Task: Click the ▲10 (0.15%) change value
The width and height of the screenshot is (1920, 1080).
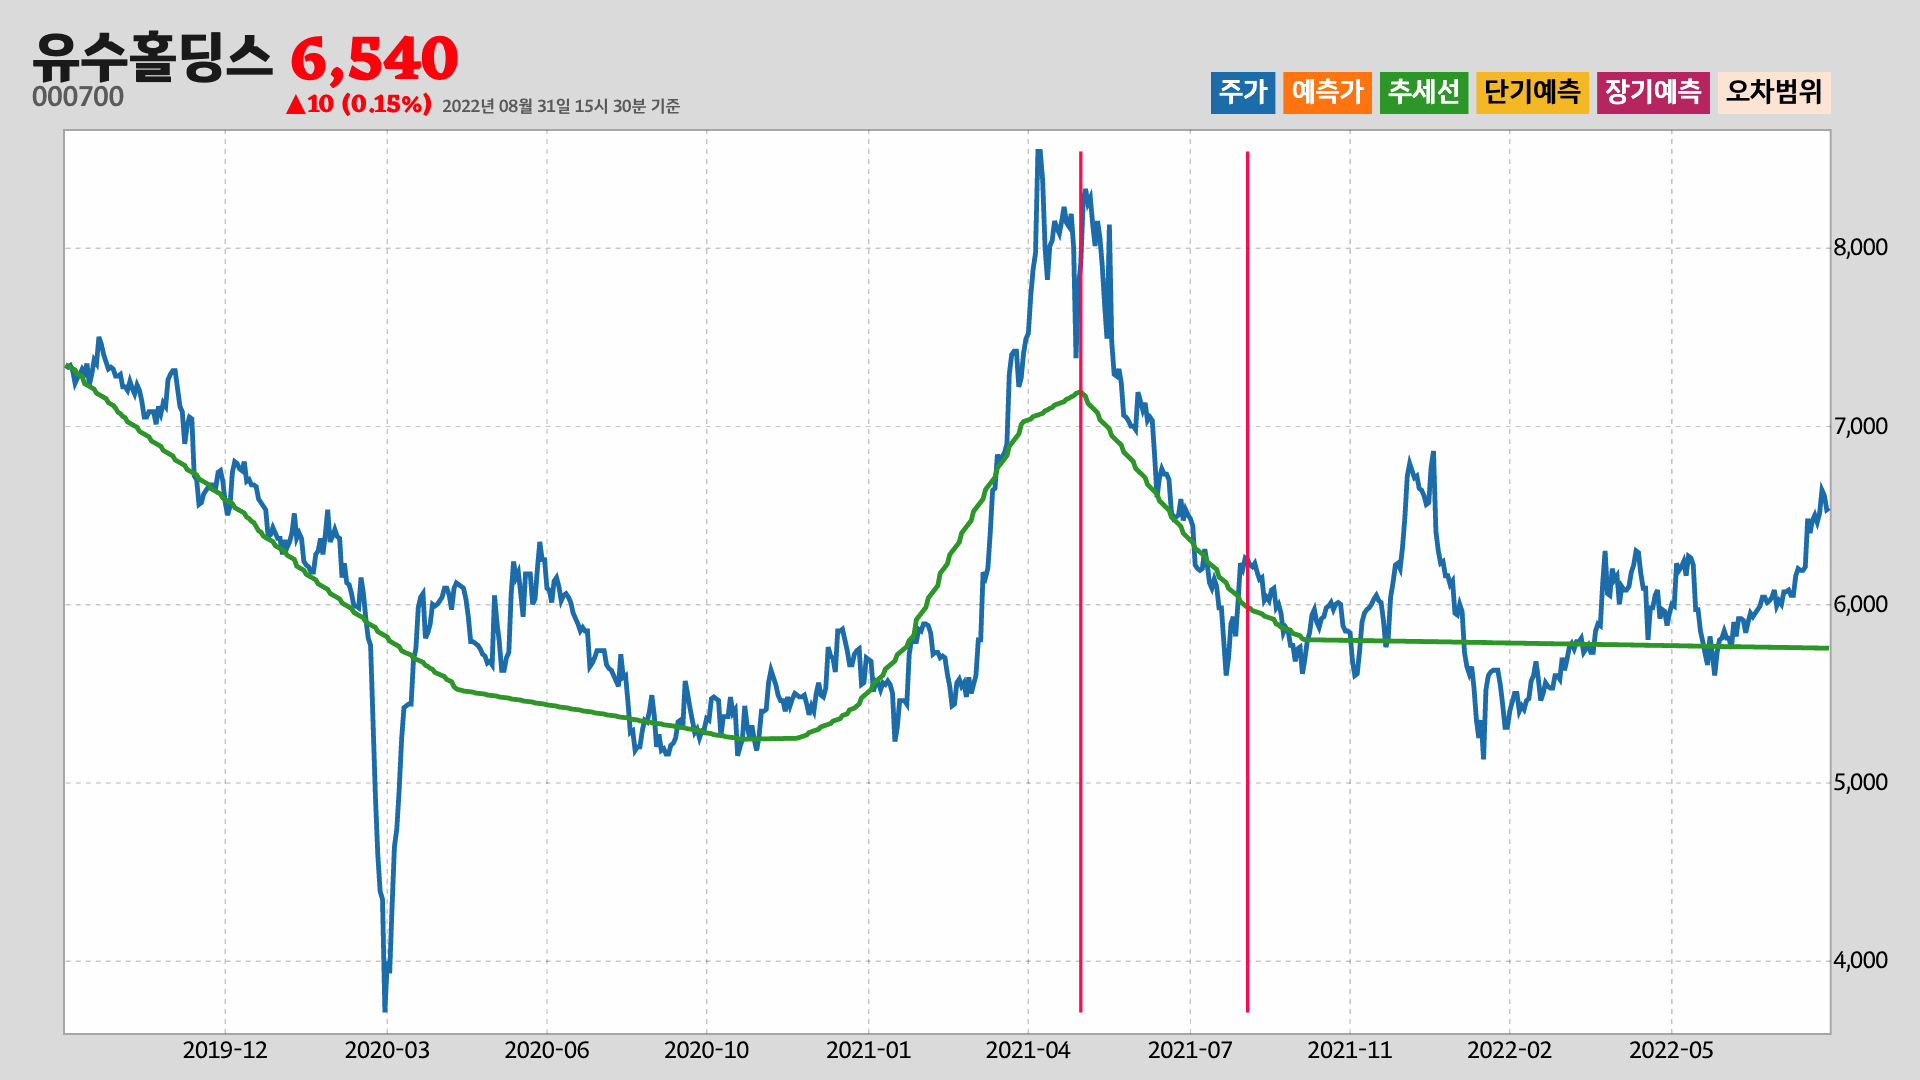Action: 359,104
